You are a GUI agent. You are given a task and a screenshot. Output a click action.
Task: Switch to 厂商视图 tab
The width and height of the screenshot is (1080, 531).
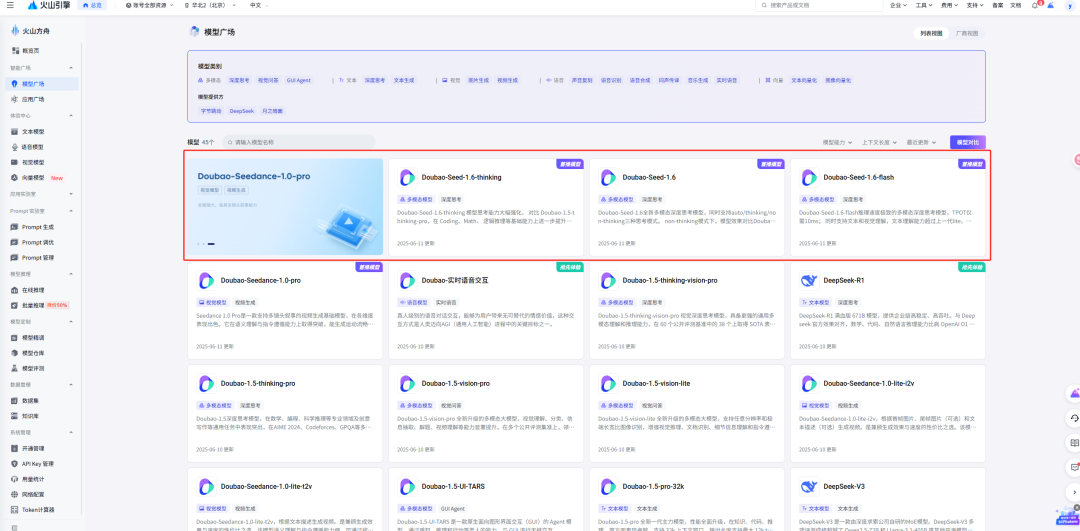[966, 33]
